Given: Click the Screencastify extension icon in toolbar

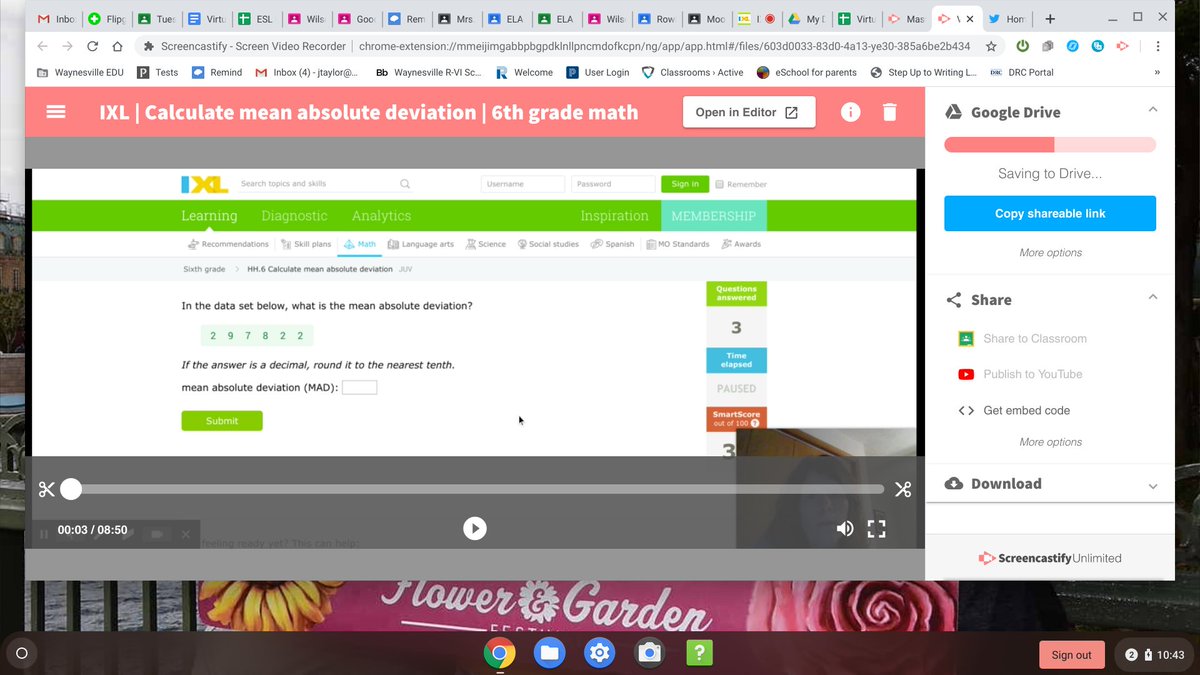Looking at the screenshot, I should pyautogui.click(x=1123, y=46).
